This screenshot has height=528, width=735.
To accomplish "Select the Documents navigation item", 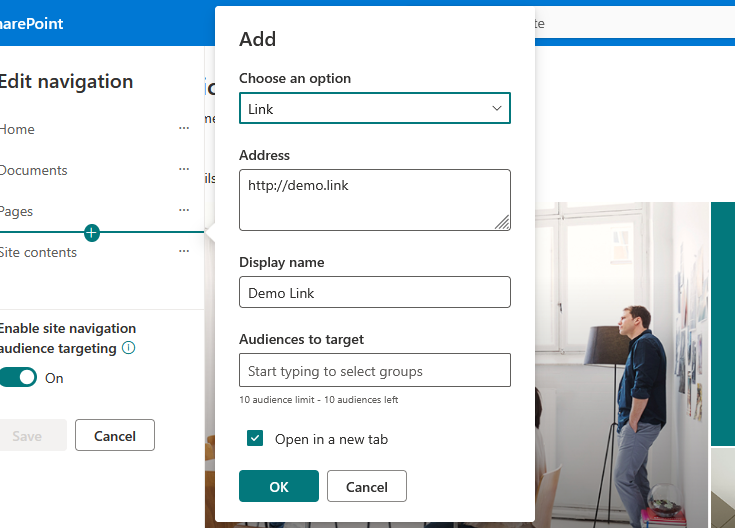I will tap(33, 170).
